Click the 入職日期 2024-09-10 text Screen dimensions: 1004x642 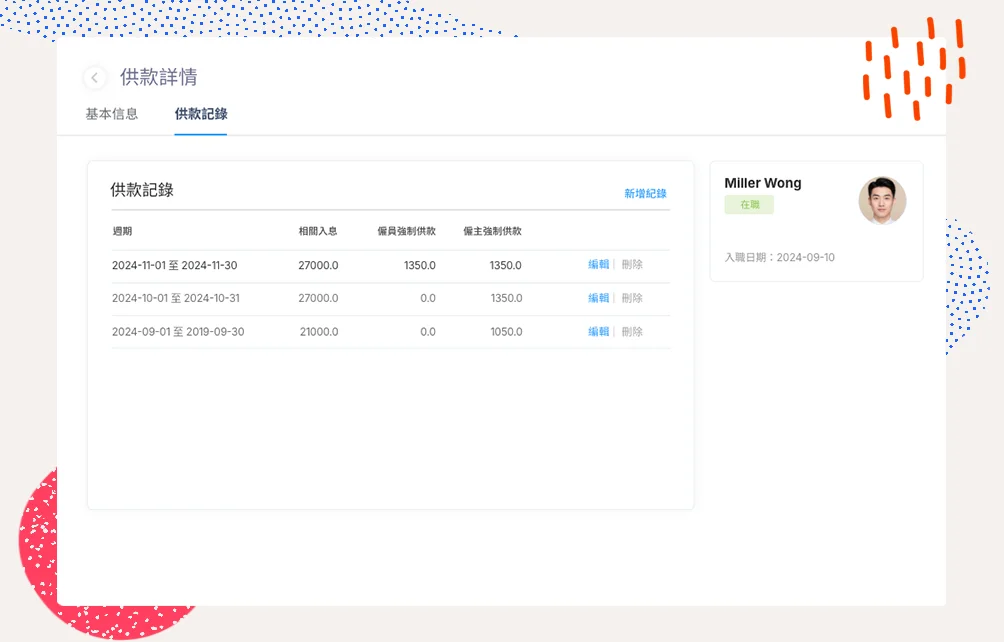point(779,258)
